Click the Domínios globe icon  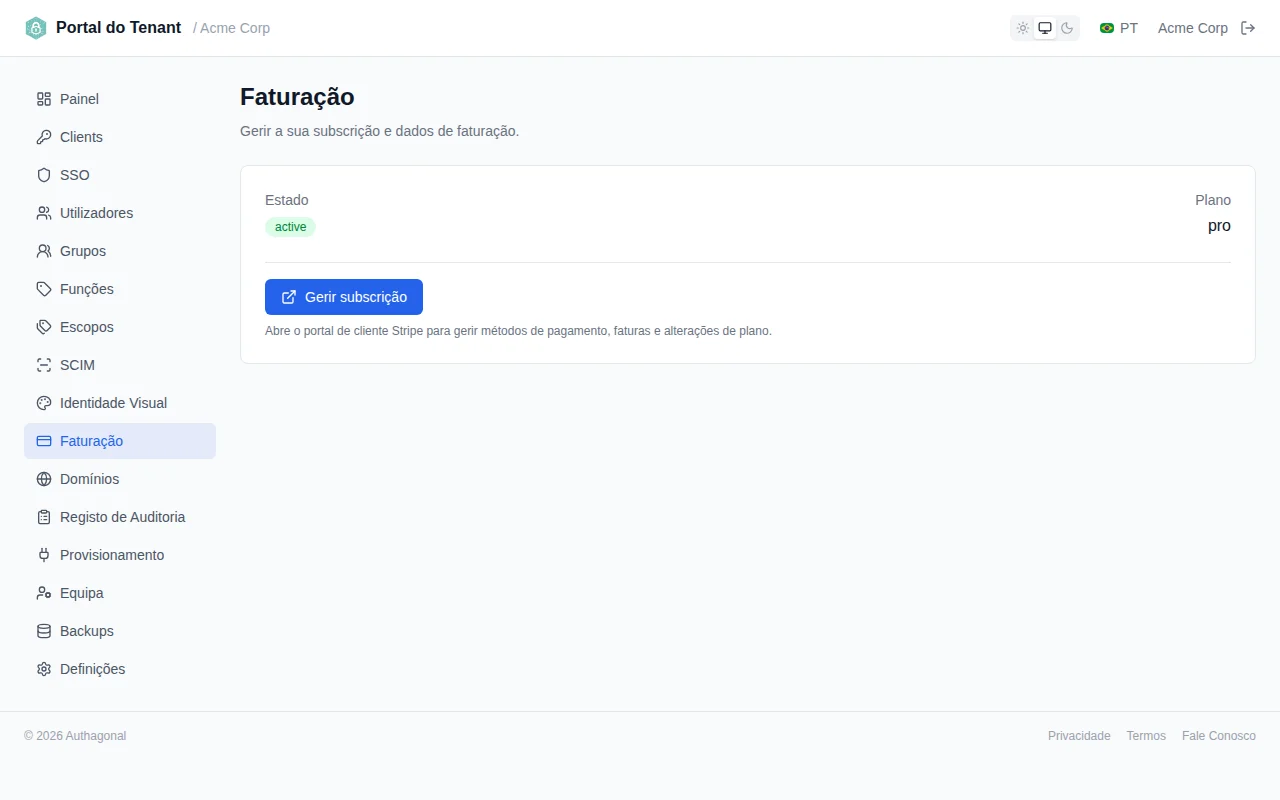point(44,479)
